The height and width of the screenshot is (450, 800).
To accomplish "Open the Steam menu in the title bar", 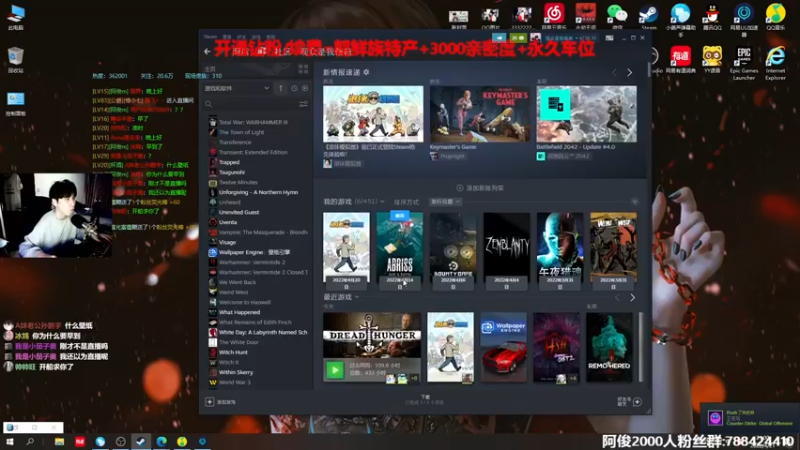I will tap(210, 37).
